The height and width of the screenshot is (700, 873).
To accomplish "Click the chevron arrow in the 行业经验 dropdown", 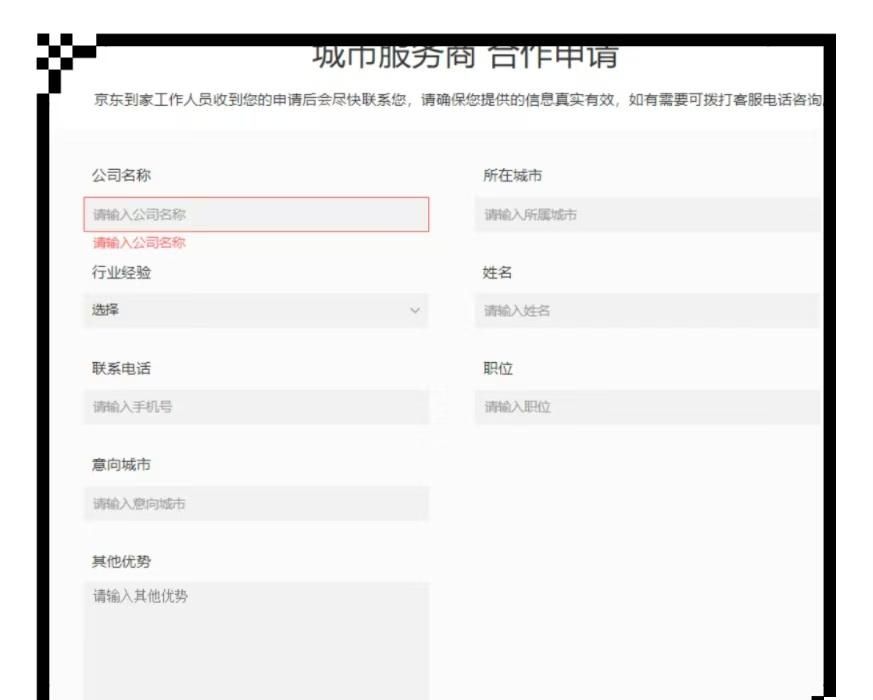I will tap(415, 311).
